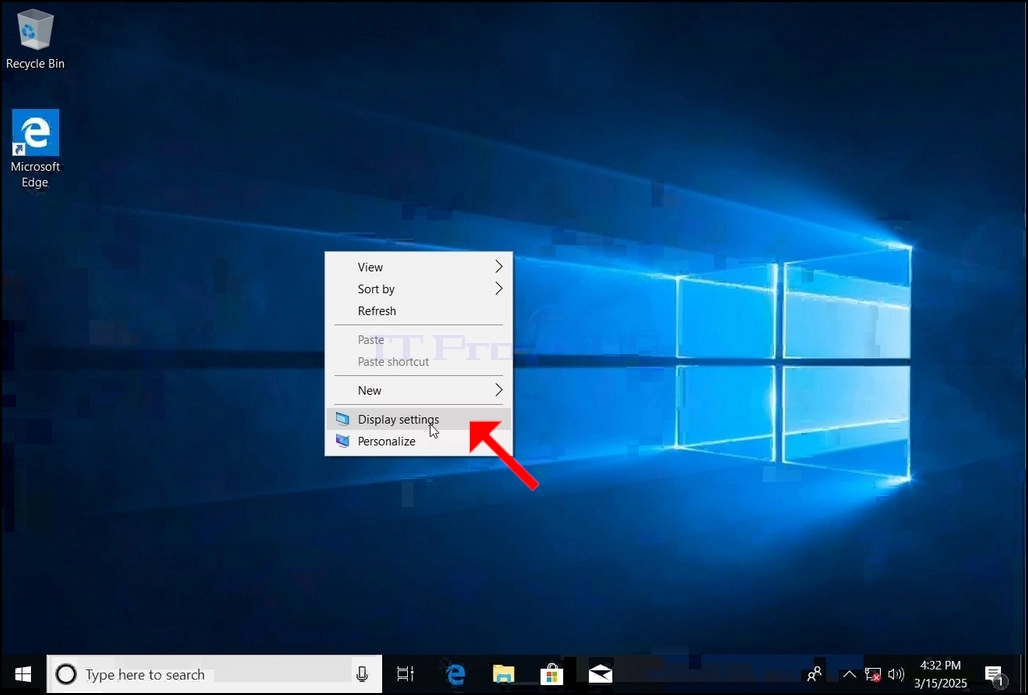The image size is (1028, 695).
Task: Click the Cortana microphone icon
Action: [362, 674]
